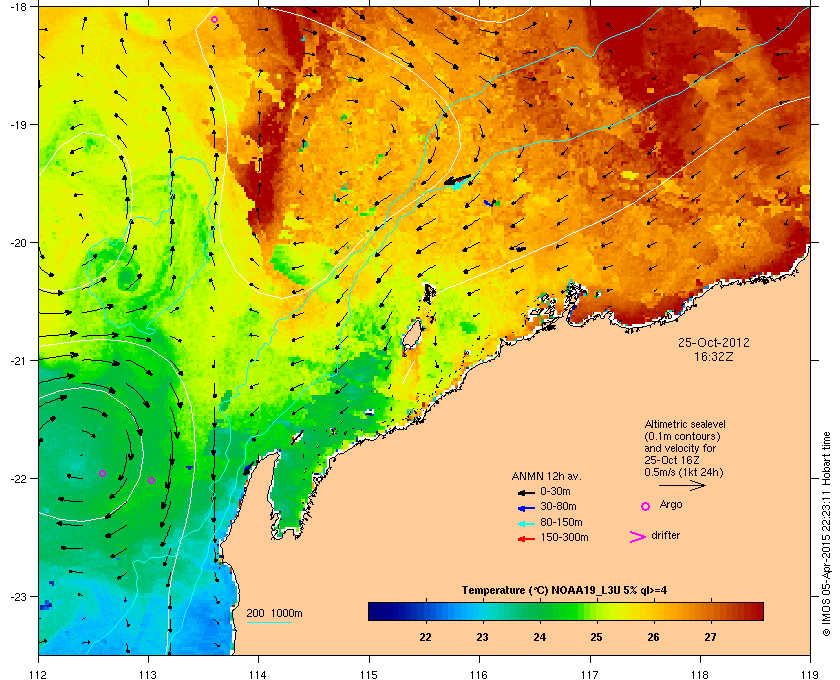Image resolution: width=840 pixels, height=680 pixels.
Task: Click the latitude axis label -23
Action: [18, 596]
